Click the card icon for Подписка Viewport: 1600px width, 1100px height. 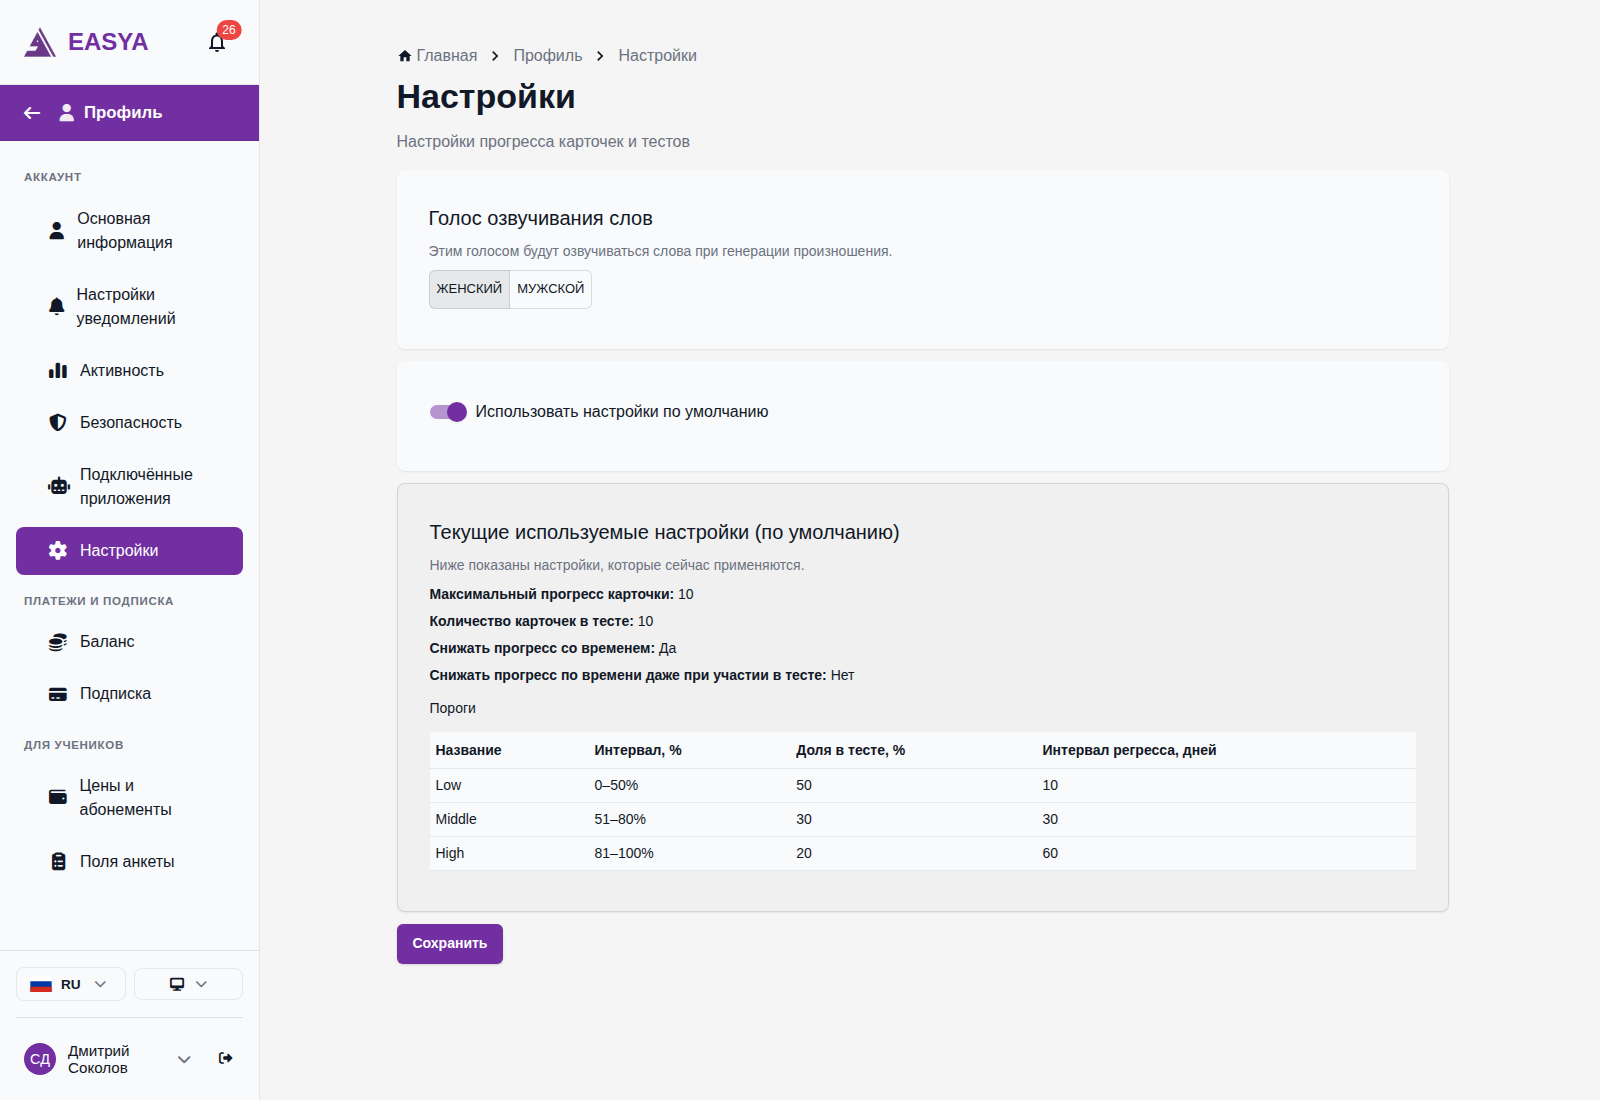click(x=58, y=694)
